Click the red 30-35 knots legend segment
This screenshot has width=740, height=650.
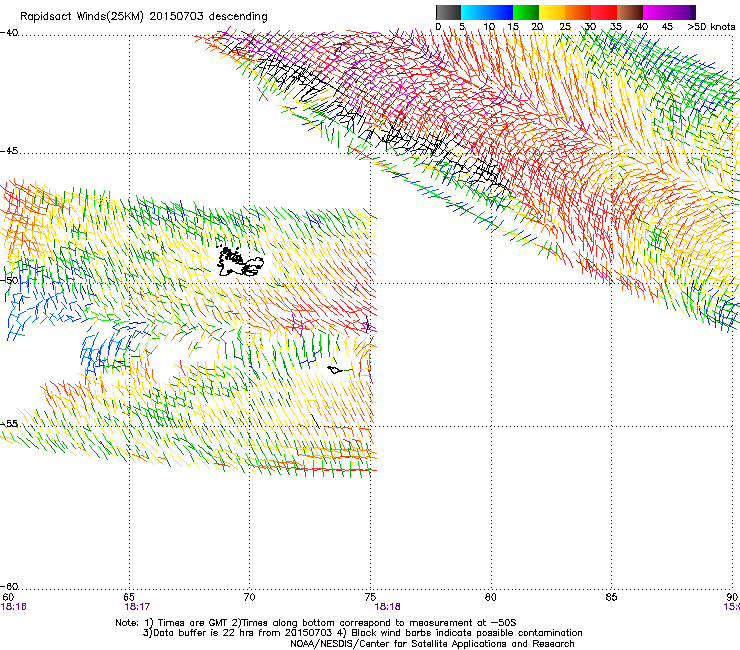tap(604, 12)
